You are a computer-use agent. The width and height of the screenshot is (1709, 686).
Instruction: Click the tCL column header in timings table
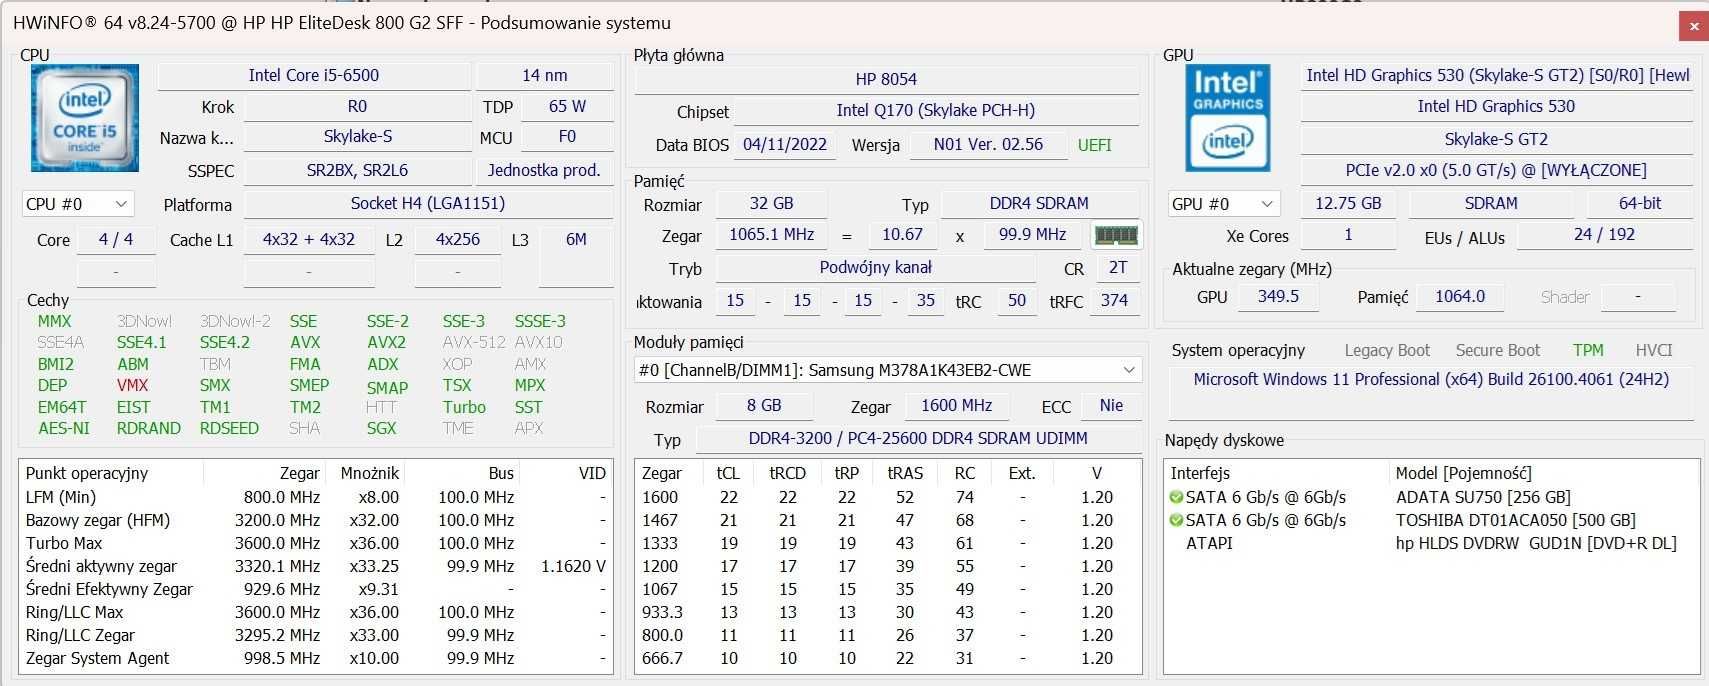point(728,473)
